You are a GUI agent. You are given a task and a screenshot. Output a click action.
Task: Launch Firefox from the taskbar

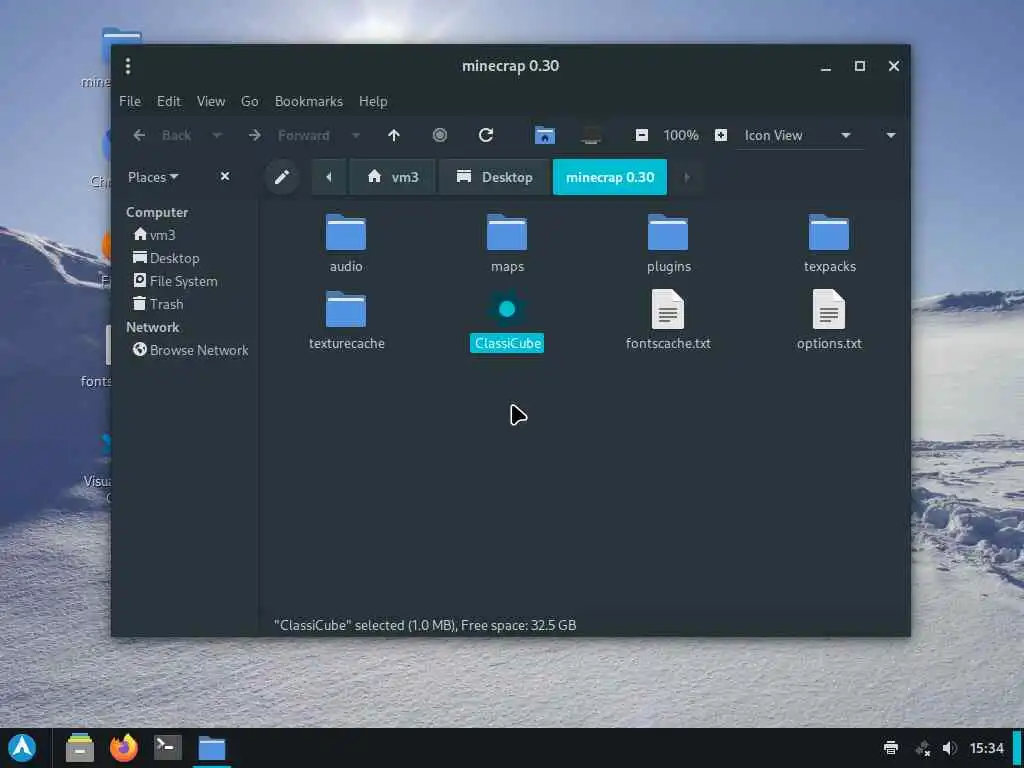click(x=123, y=748)
